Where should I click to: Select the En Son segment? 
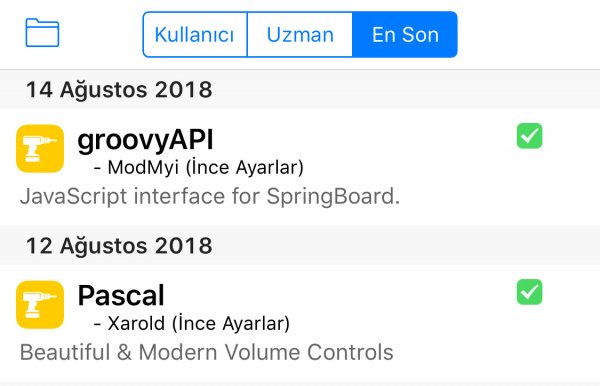click(x=405, y=34)
